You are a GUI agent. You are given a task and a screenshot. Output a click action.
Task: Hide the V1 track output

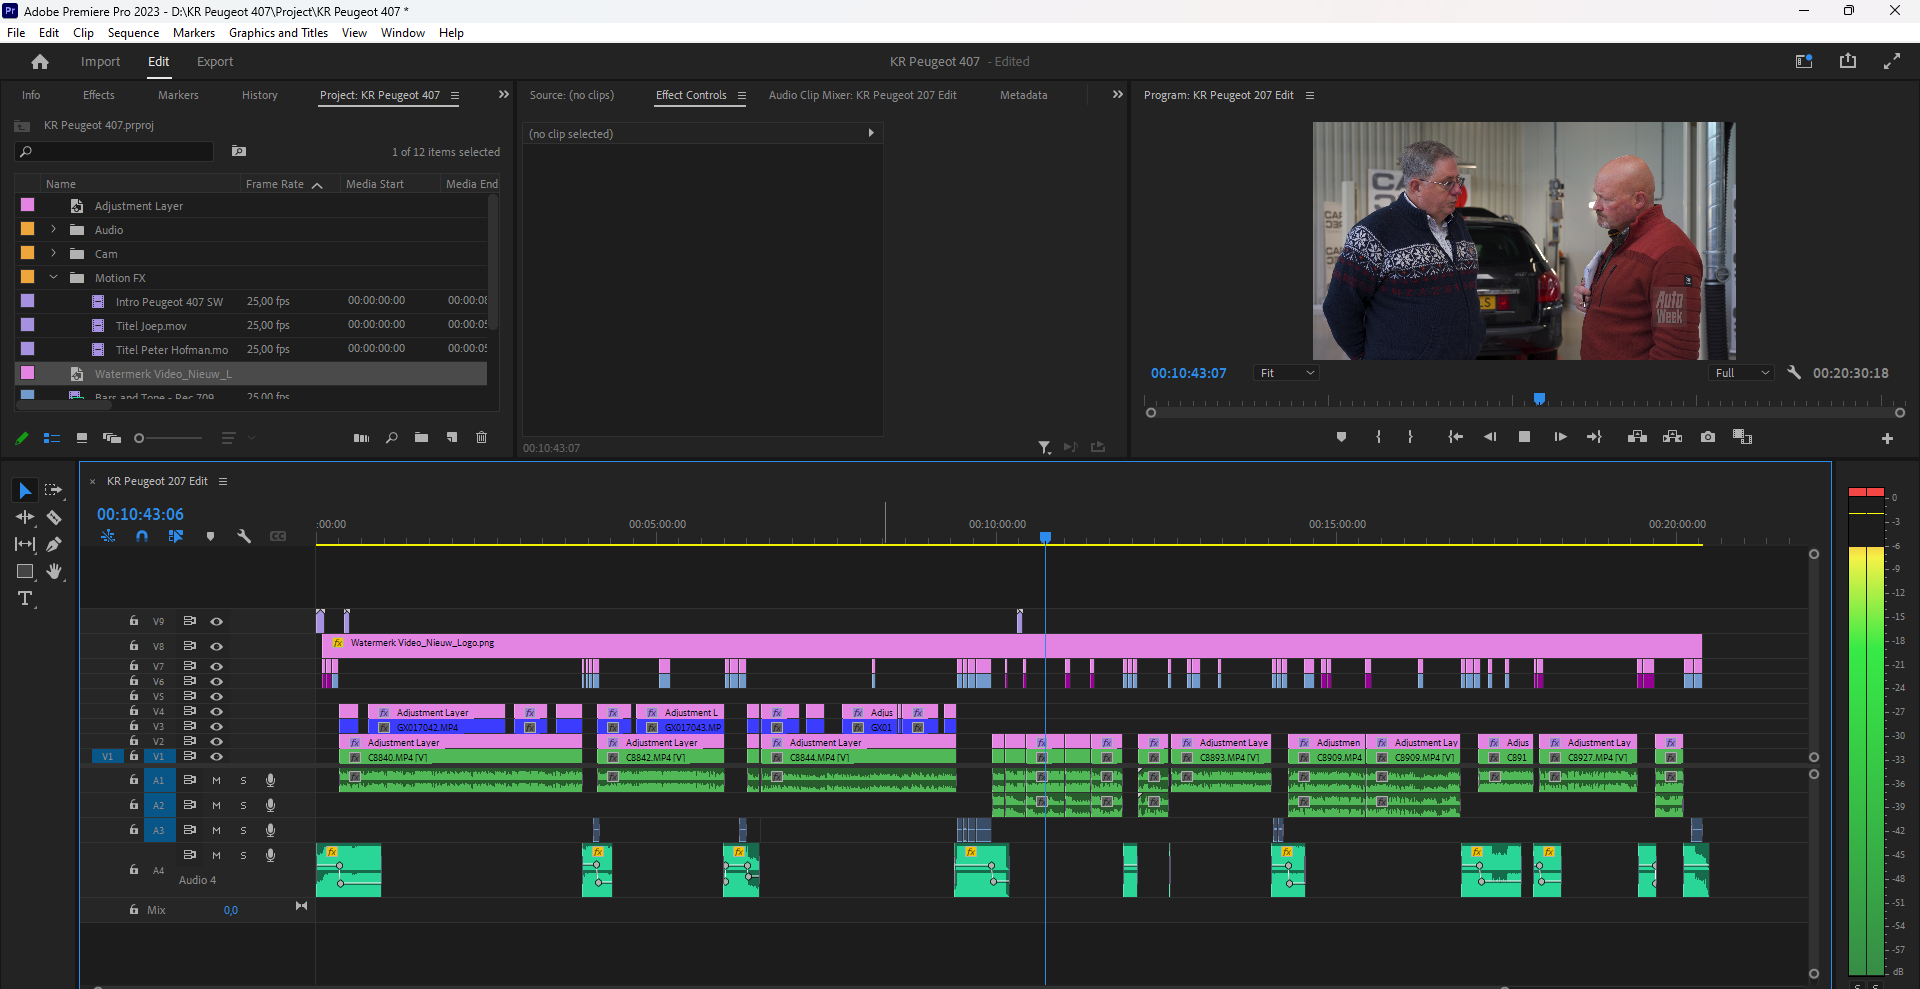[x=216, y=756]
